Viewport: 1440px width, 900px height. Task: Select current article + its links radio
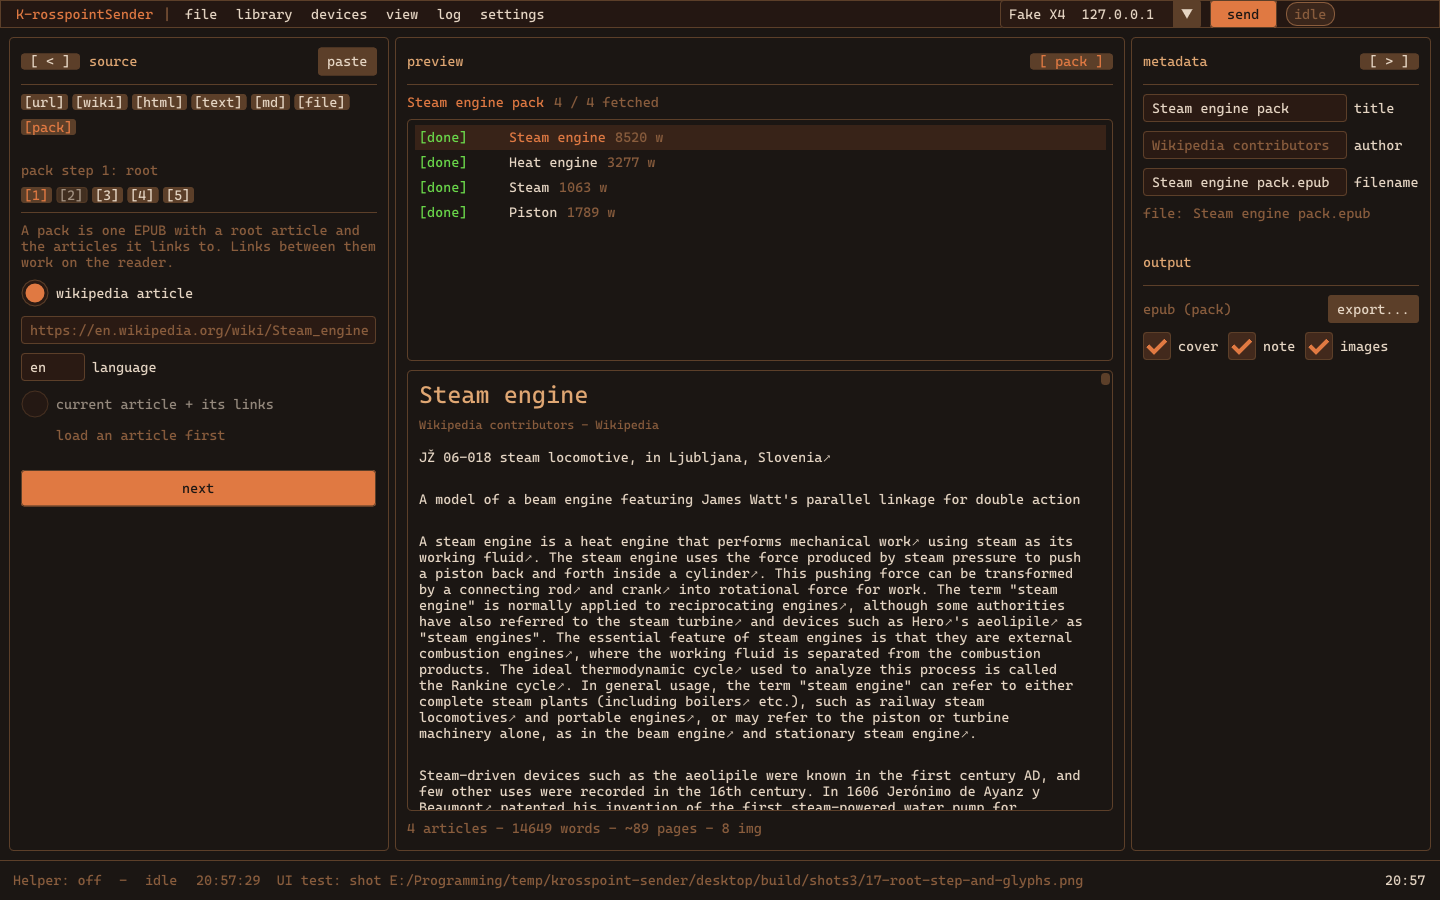click(x=35, y=404)
